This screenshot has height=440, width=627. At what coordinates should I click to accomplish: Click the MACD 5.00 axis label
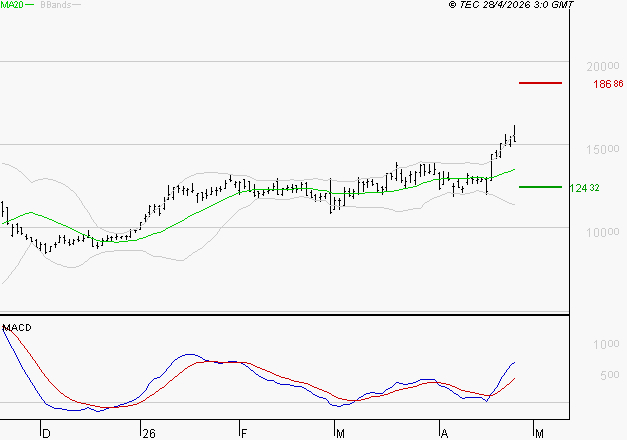pyautogui.click(x=610, y=375)
